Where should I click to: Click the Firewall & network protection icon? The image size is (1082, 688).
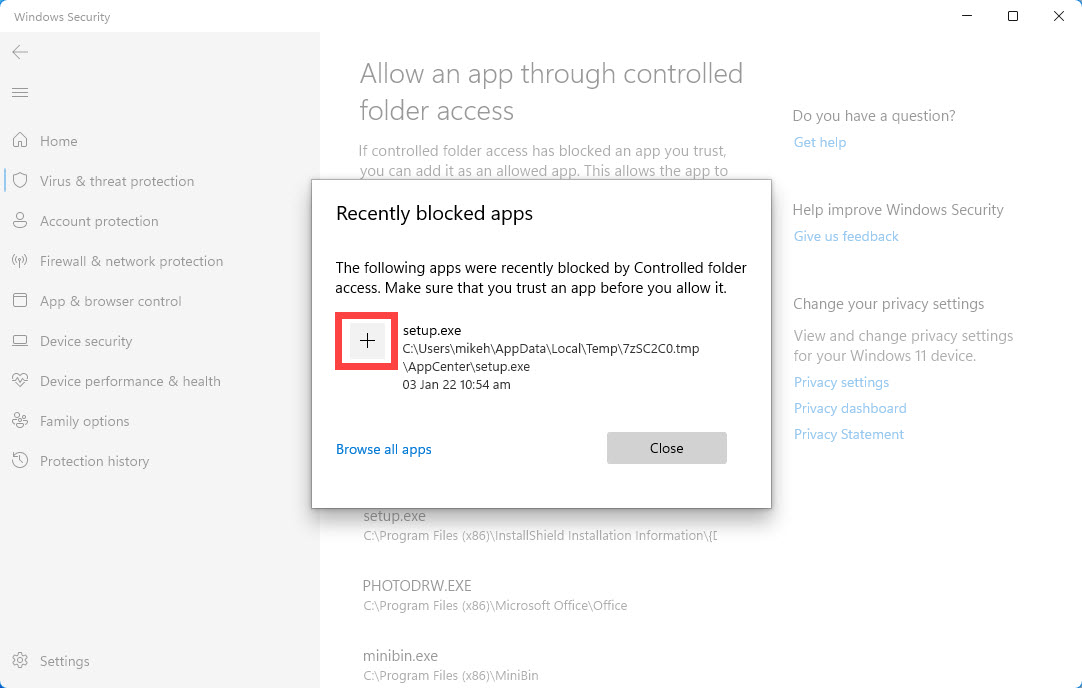pos(20,261)
